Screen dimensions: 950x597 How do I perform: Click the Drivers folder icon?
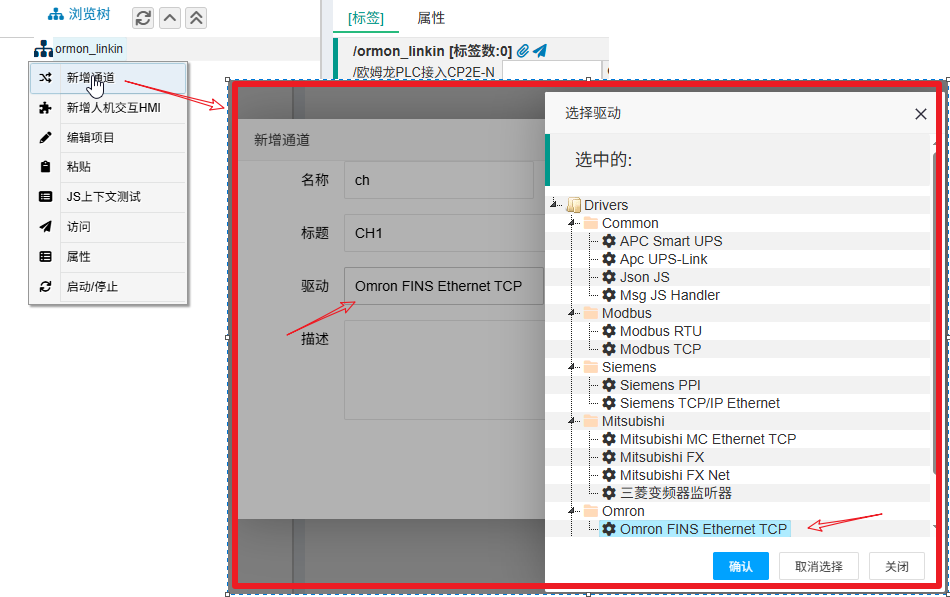574,205
